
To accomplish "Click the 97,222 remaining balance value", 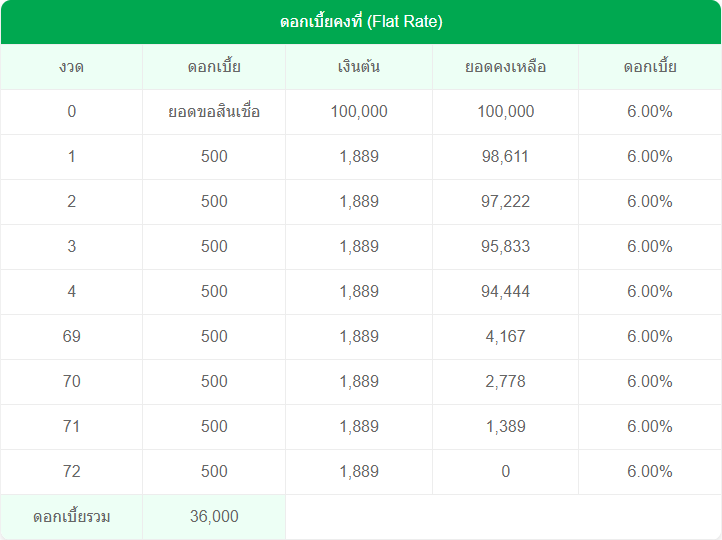I will click(x=505, y=202).
